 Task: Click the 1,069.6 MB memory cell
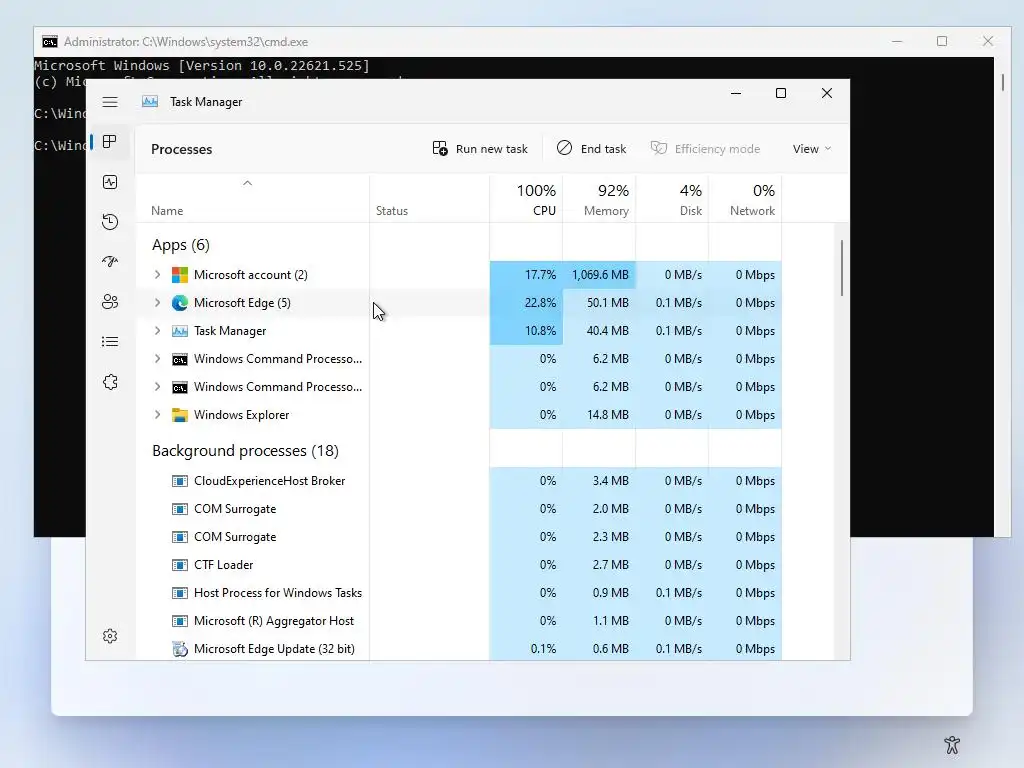pos(600,275)
